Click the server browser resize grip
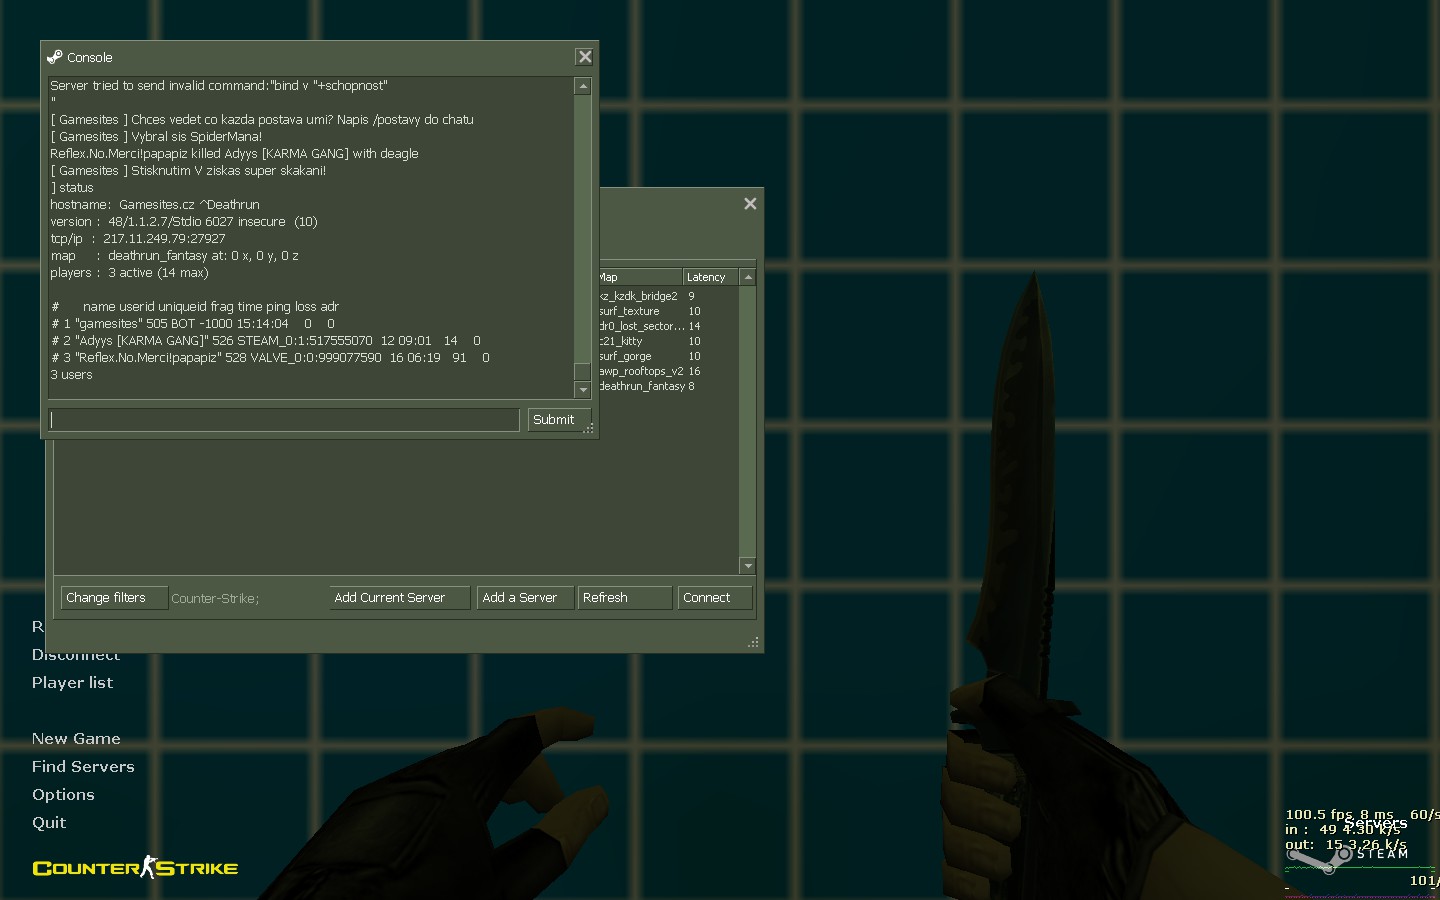Screen dimensions: 1440x900 [x=753, y=642]
